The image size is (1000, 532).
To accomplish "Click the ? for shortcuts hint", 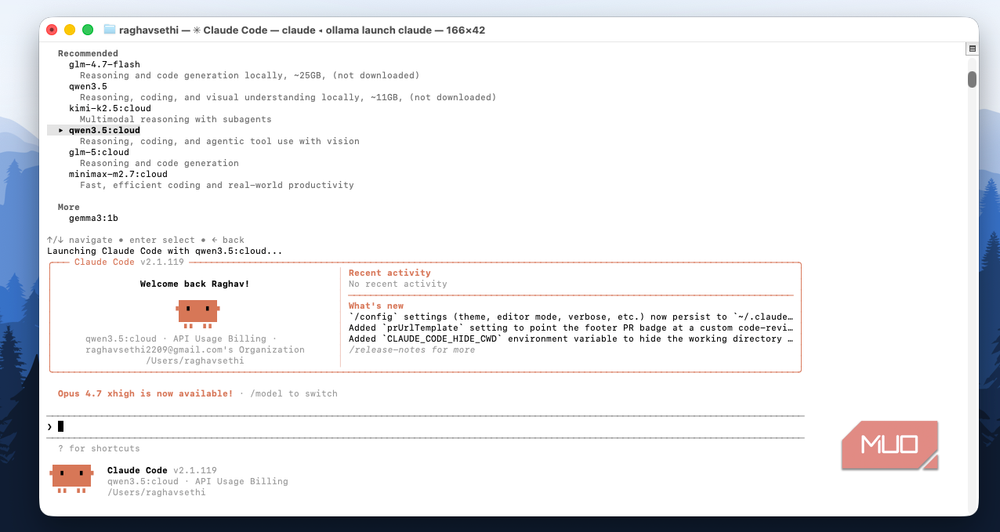I will coord(99,448).
